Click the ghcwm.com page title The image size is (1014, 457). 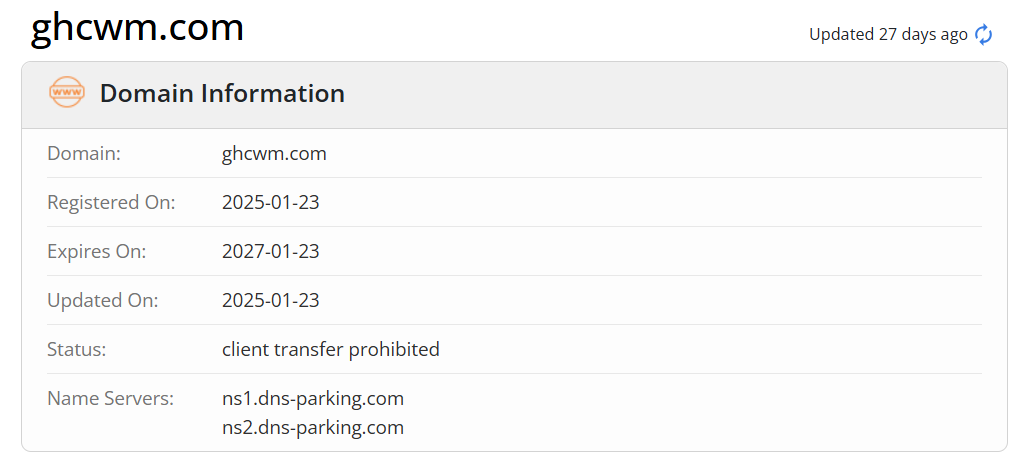click(x=138, y=27)
